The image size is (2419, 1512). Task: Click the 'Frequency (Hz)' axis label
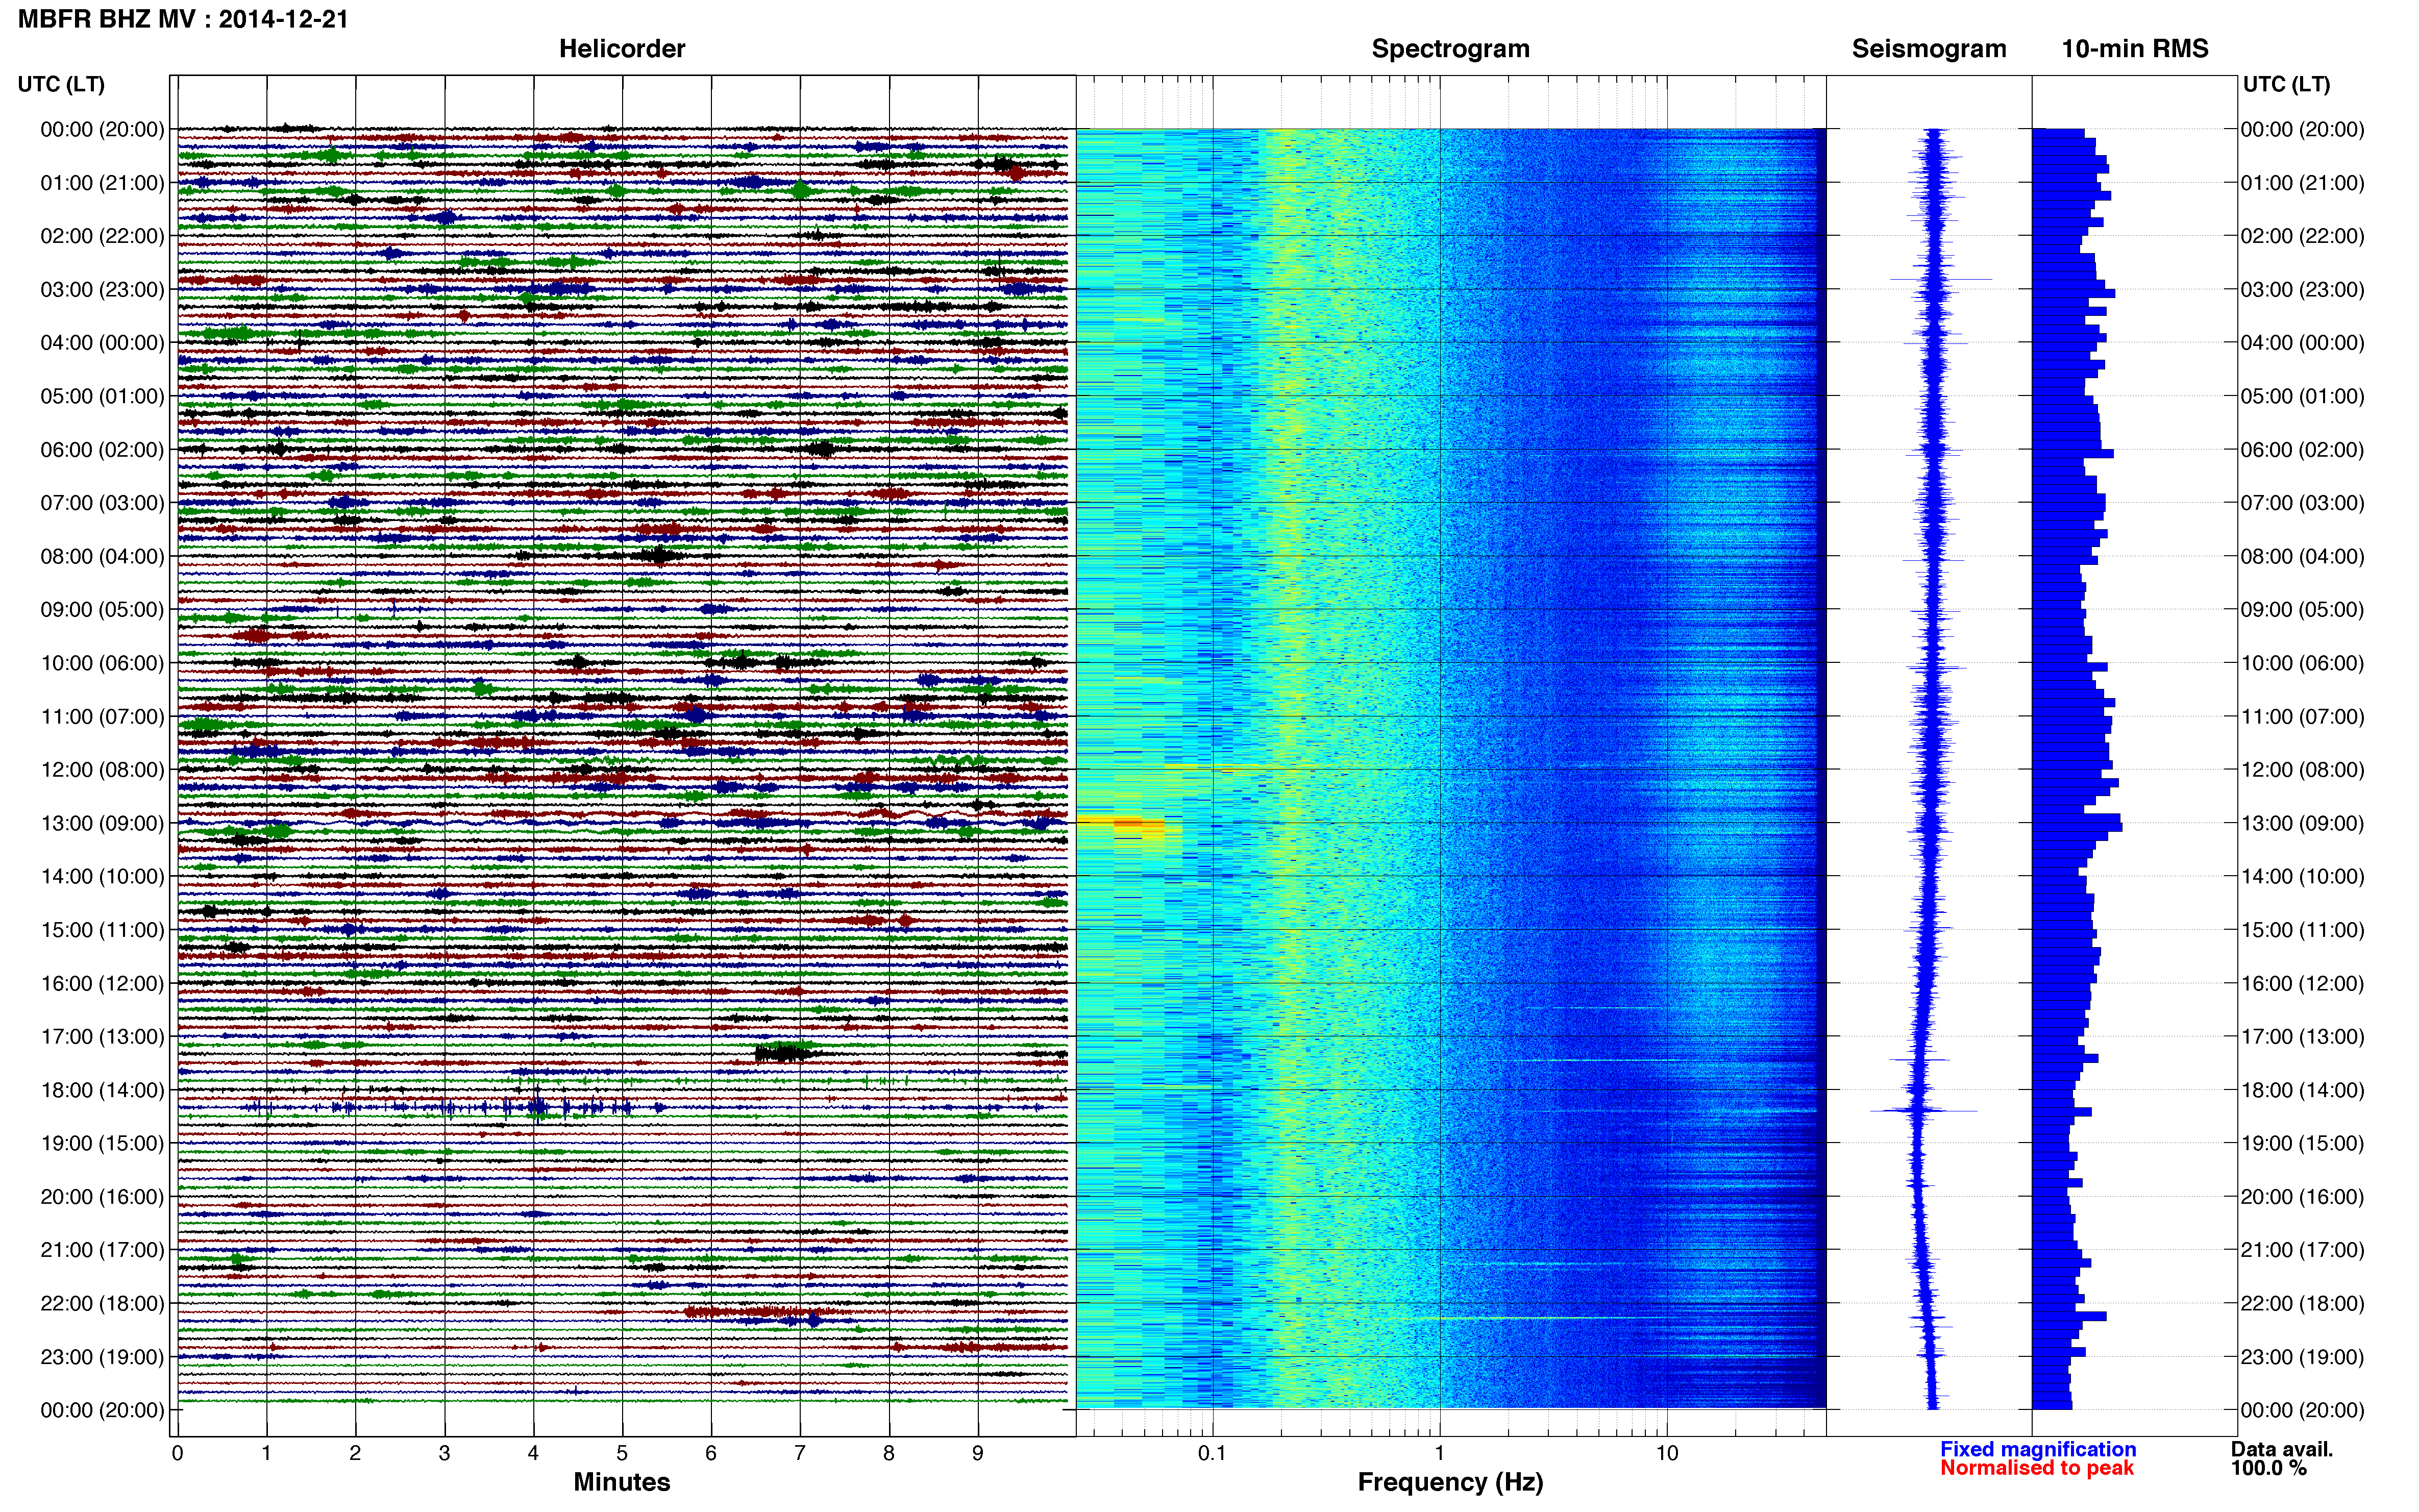click(x=1450, y=1482)
